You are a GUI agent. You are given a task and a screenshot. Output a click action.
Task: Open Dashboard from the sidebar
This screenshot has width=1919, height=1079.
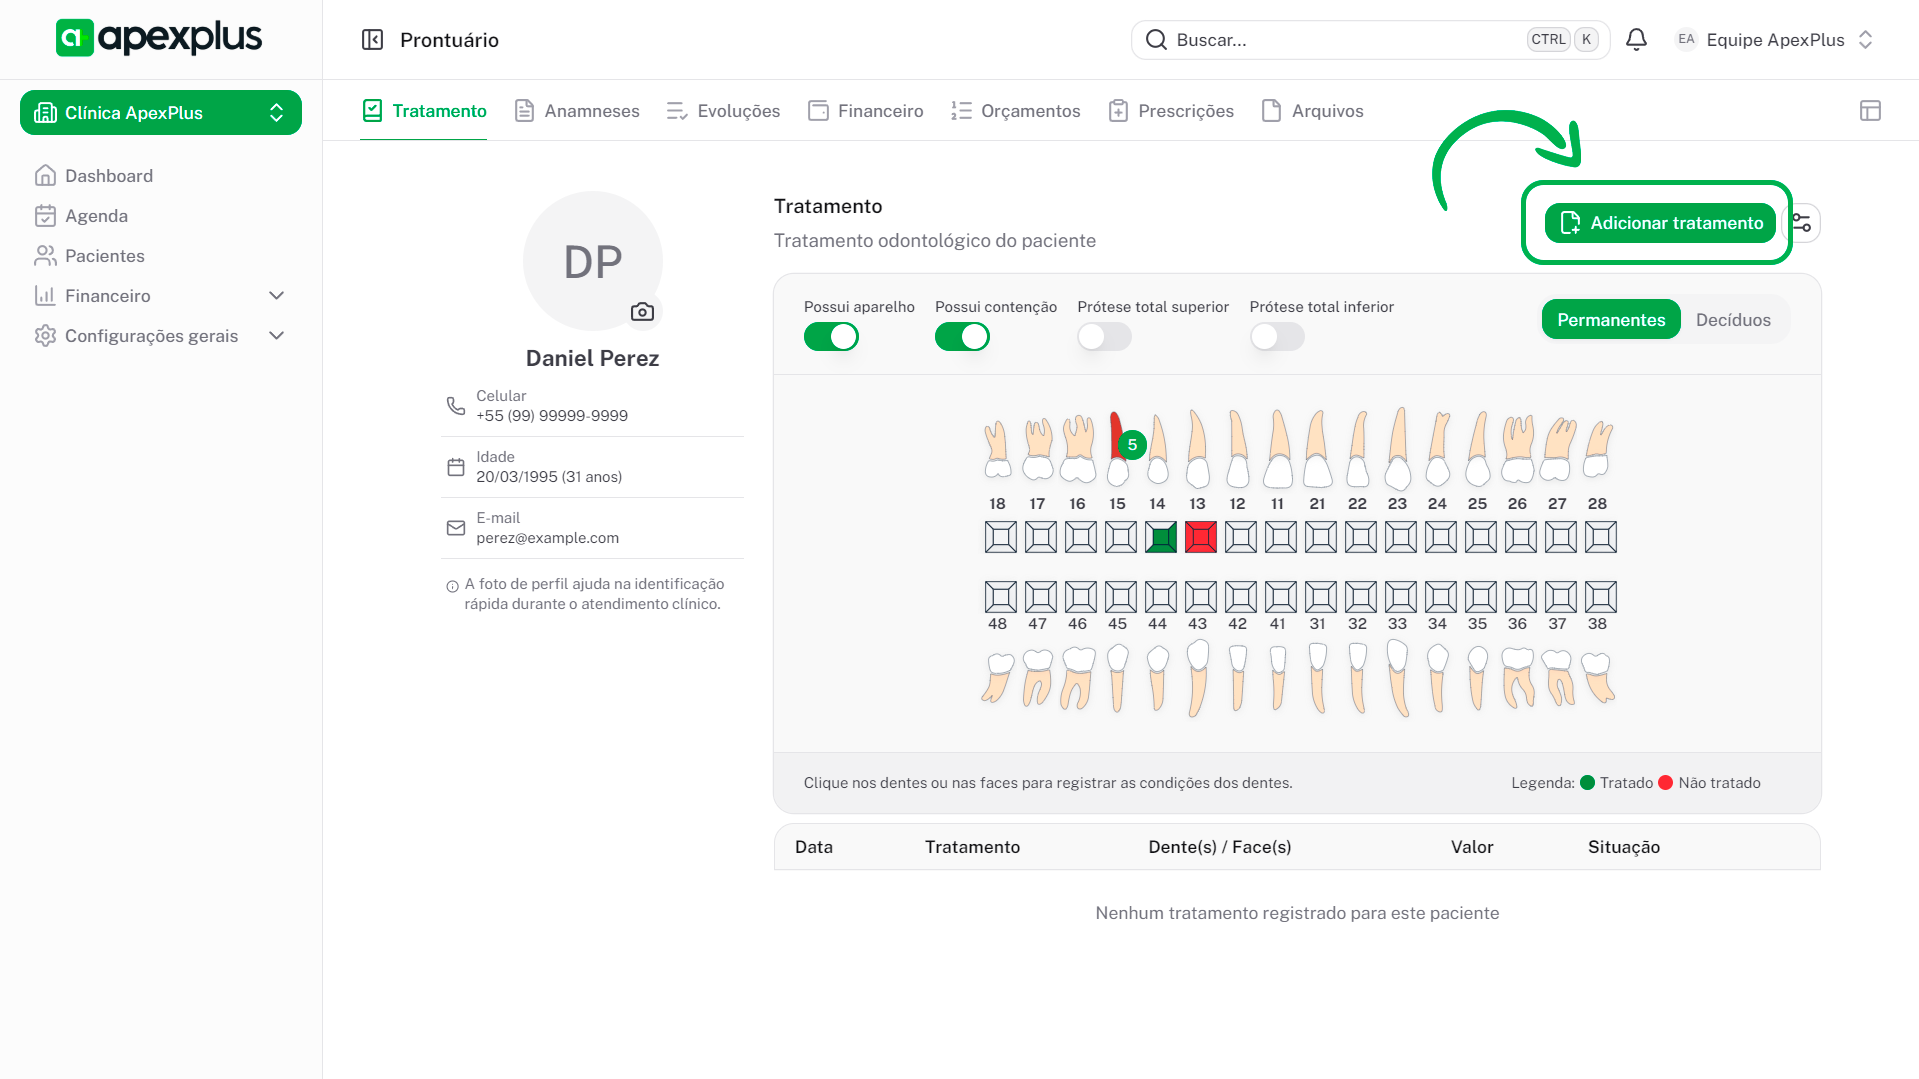pos(108,176)
